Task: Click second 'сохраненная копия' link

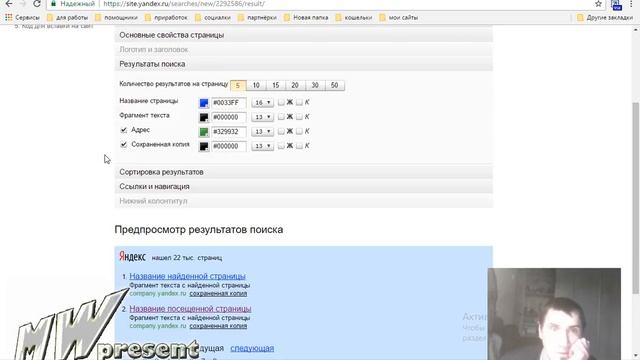Action: tap(218, 326)
